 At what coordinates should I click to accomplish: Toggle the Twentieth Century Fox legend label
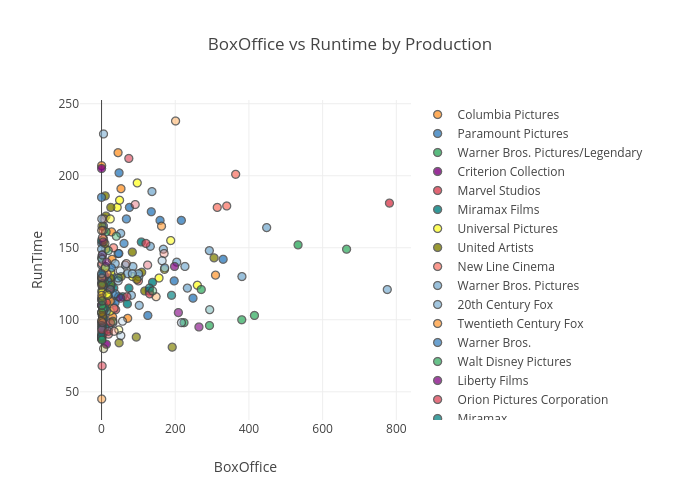(x=519, y=324)
